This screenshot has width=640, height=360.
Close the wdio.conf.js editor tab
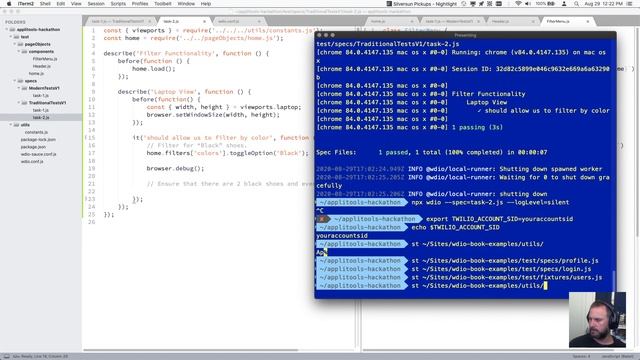point(259,21)
